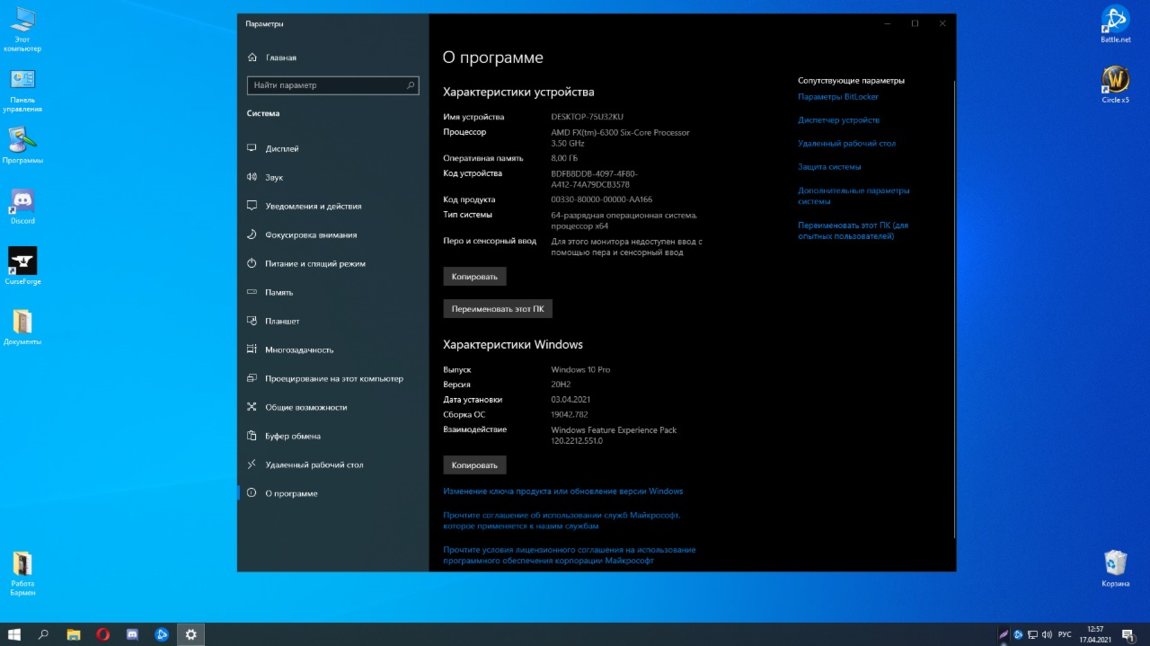This screenshot has width=1150, height=646.
Task: Select the Звук speaker icon
Action: 252,177
